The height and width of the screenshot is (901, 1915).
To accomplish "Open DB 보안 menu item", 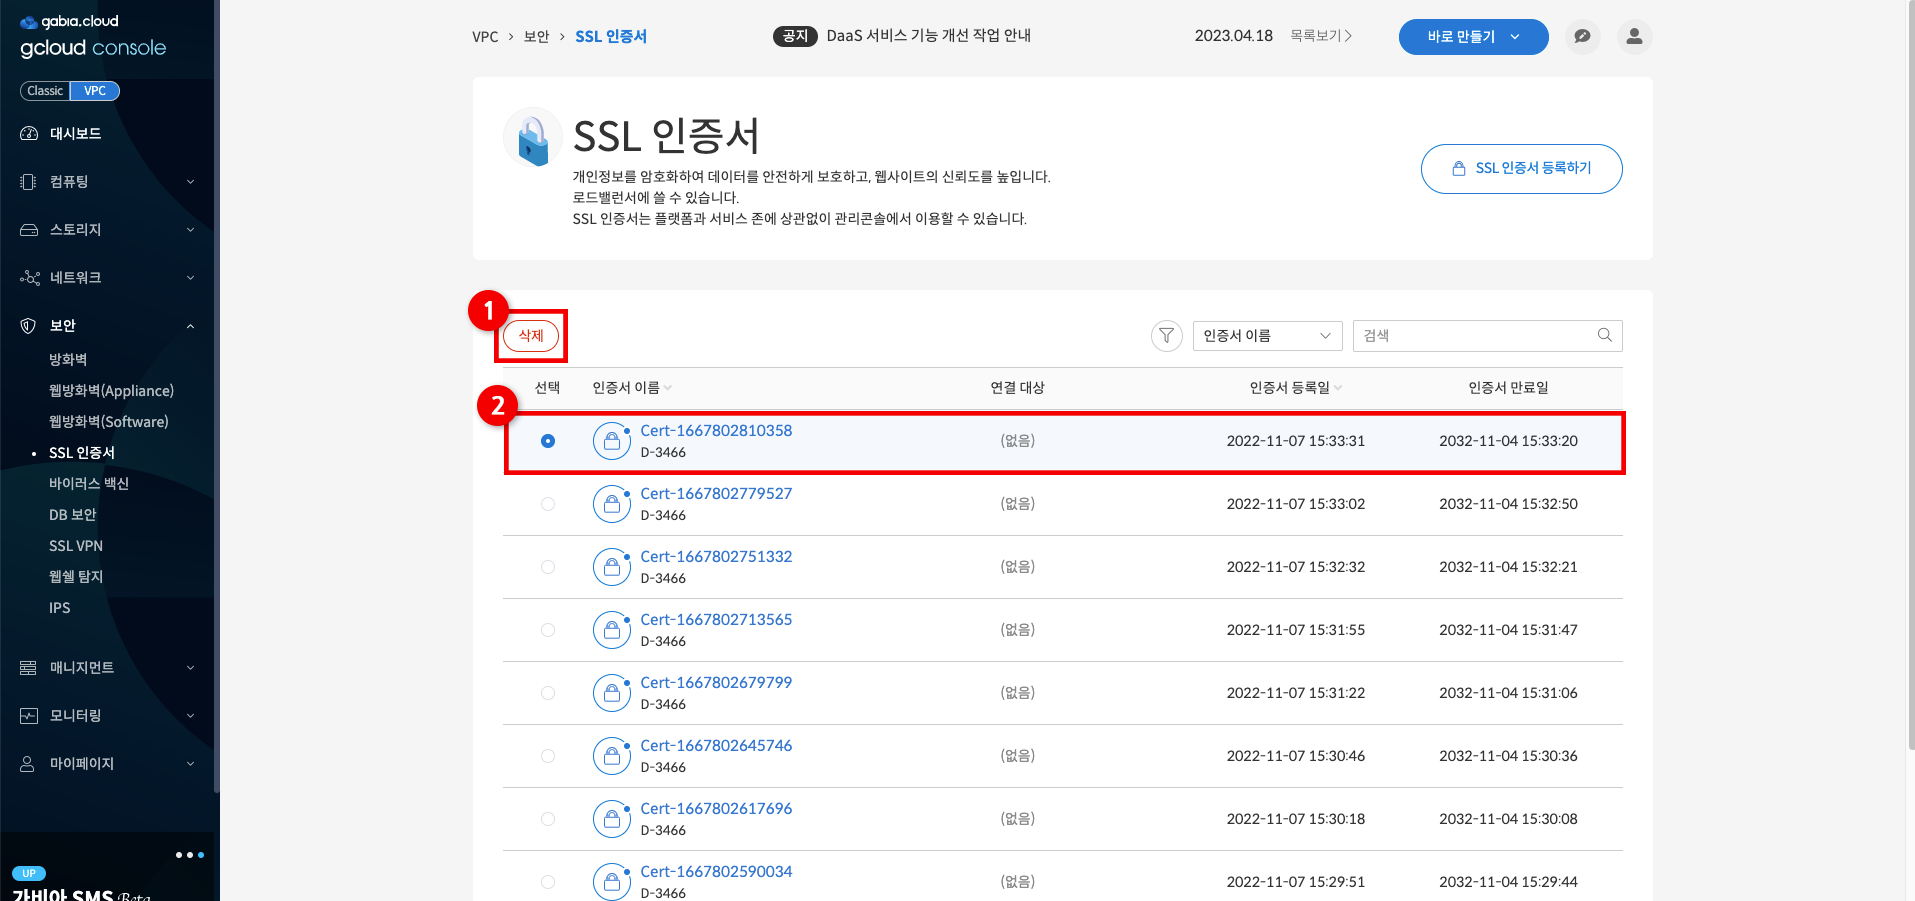I will tap(73, 515).
